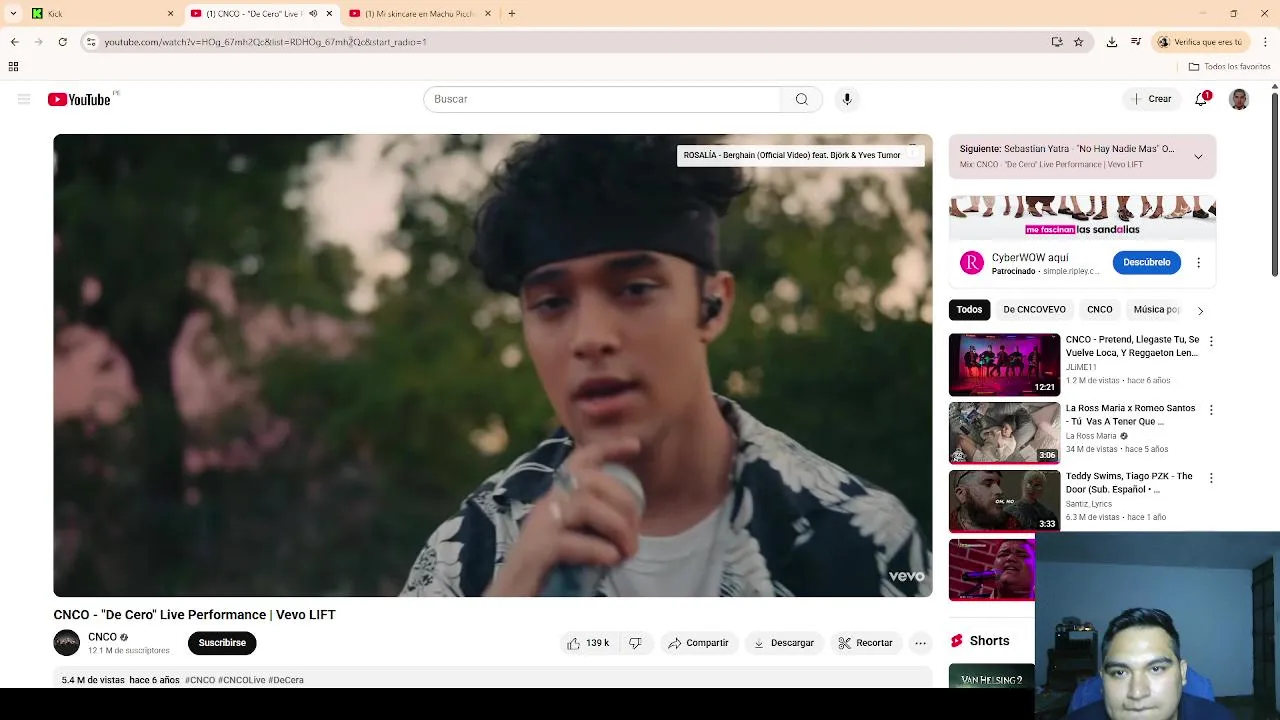Play the Teddy Swims thumbnail 3:33
The width and height of the screenshot is (1280, 720).
(1004, 501)
